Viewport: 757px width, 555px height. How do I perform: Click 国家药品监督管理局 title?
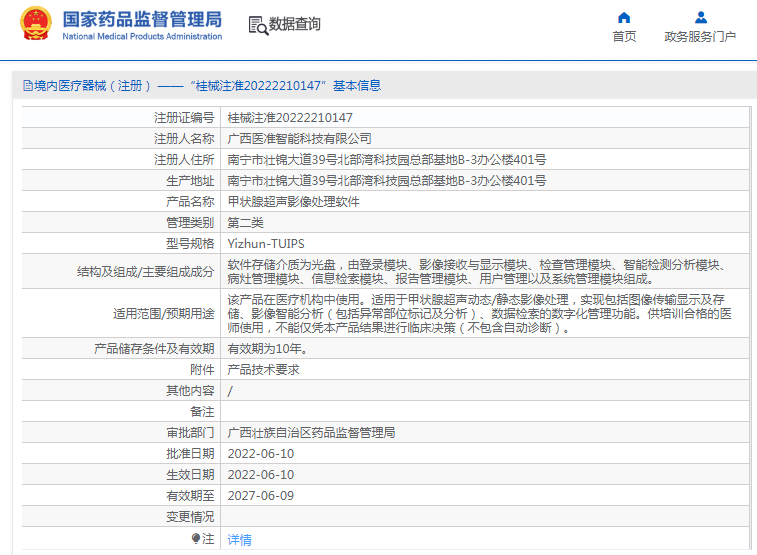point(142,19)
